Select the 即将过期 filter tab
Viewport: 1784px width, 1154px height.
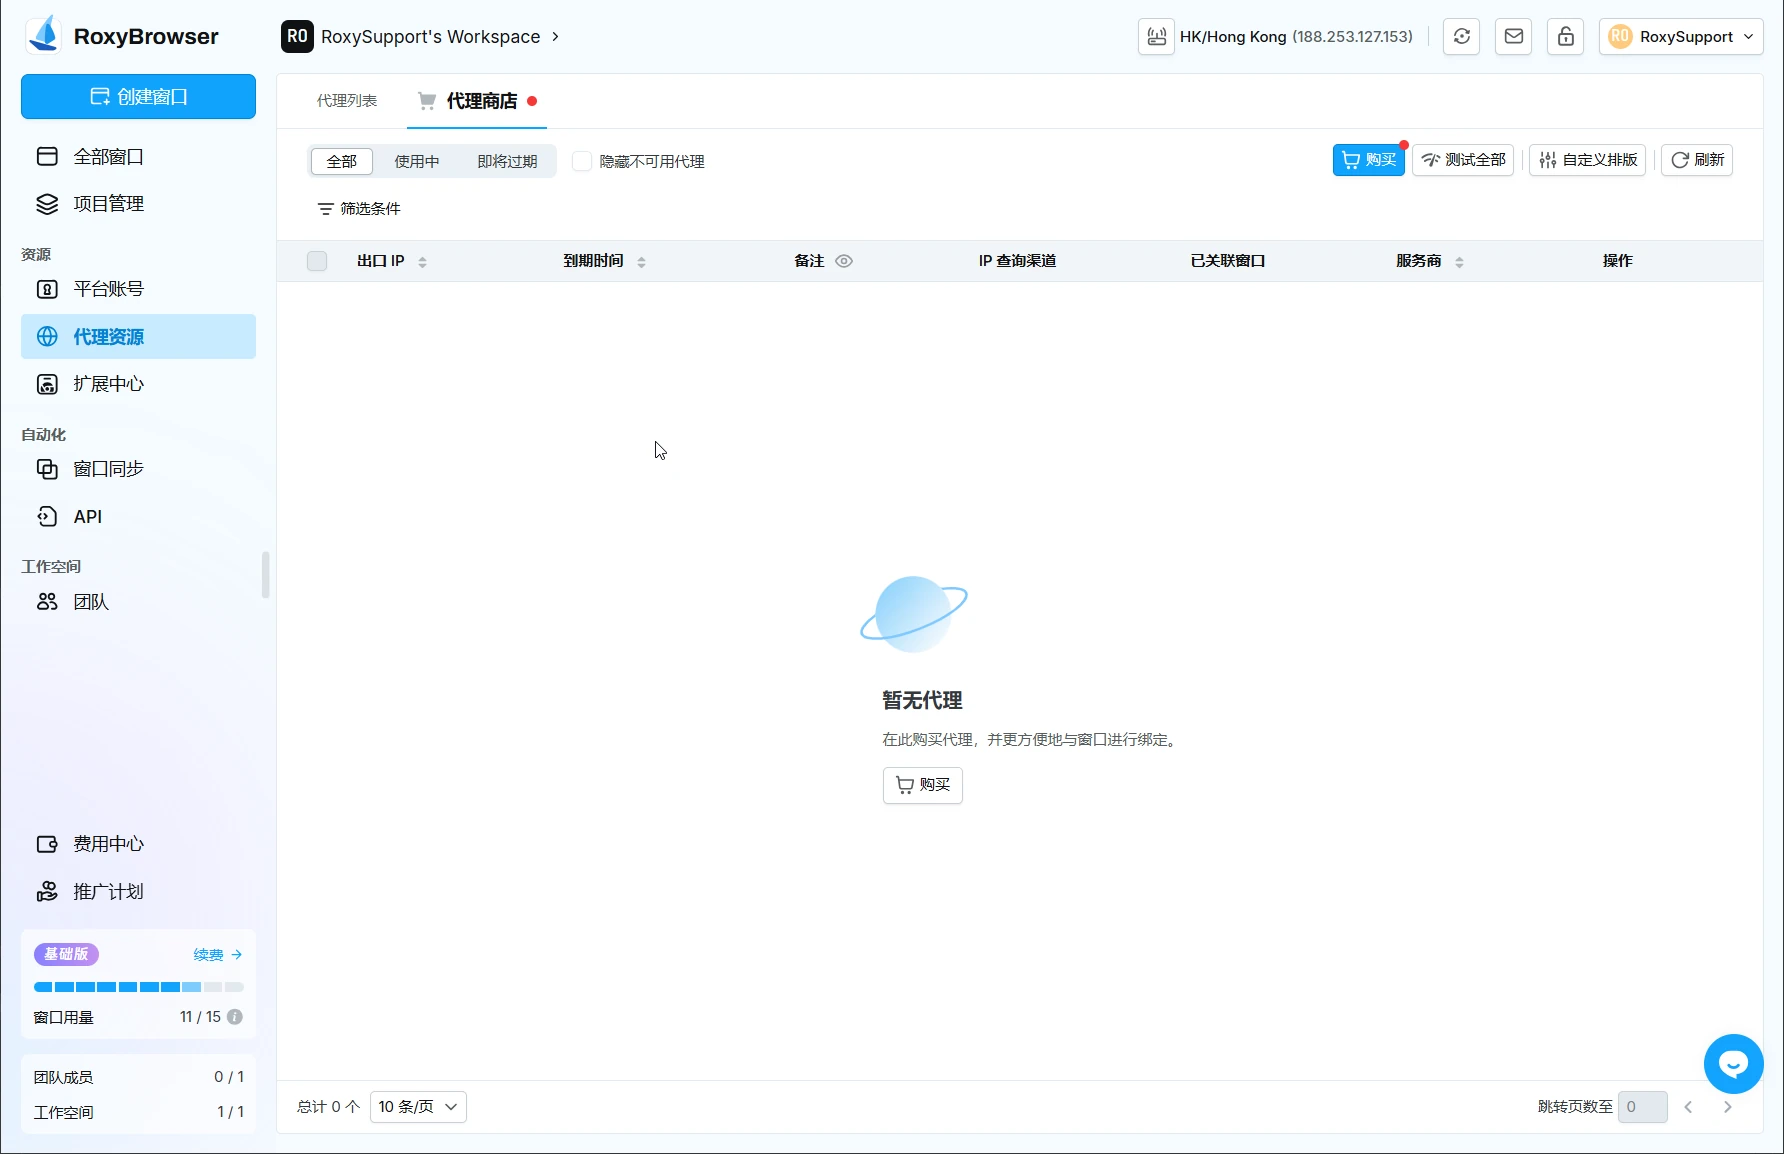point(507,161)
